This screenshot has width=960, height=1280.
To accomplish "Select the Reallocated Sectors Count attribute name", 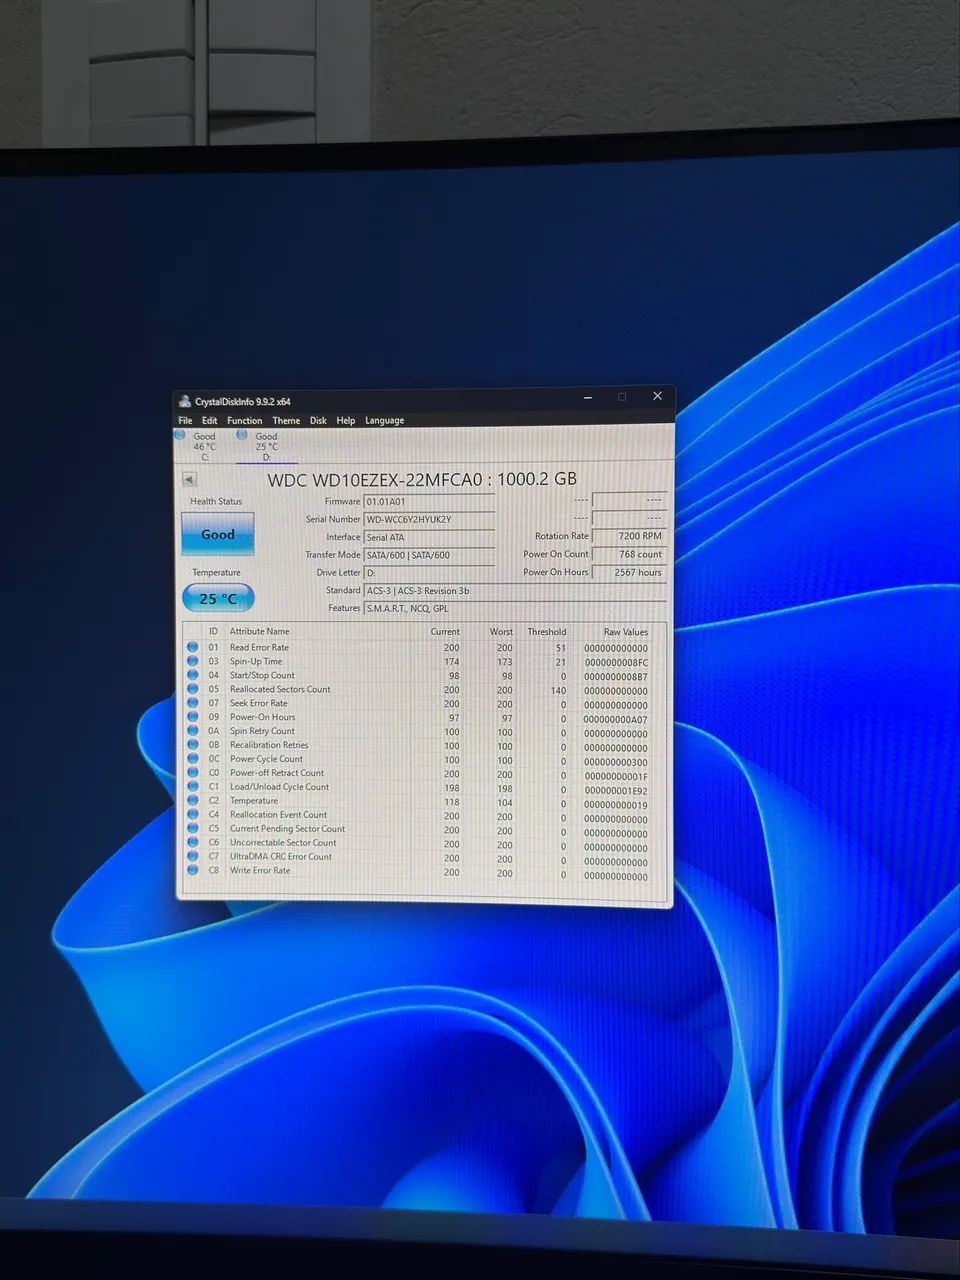I will click(280, 689).
